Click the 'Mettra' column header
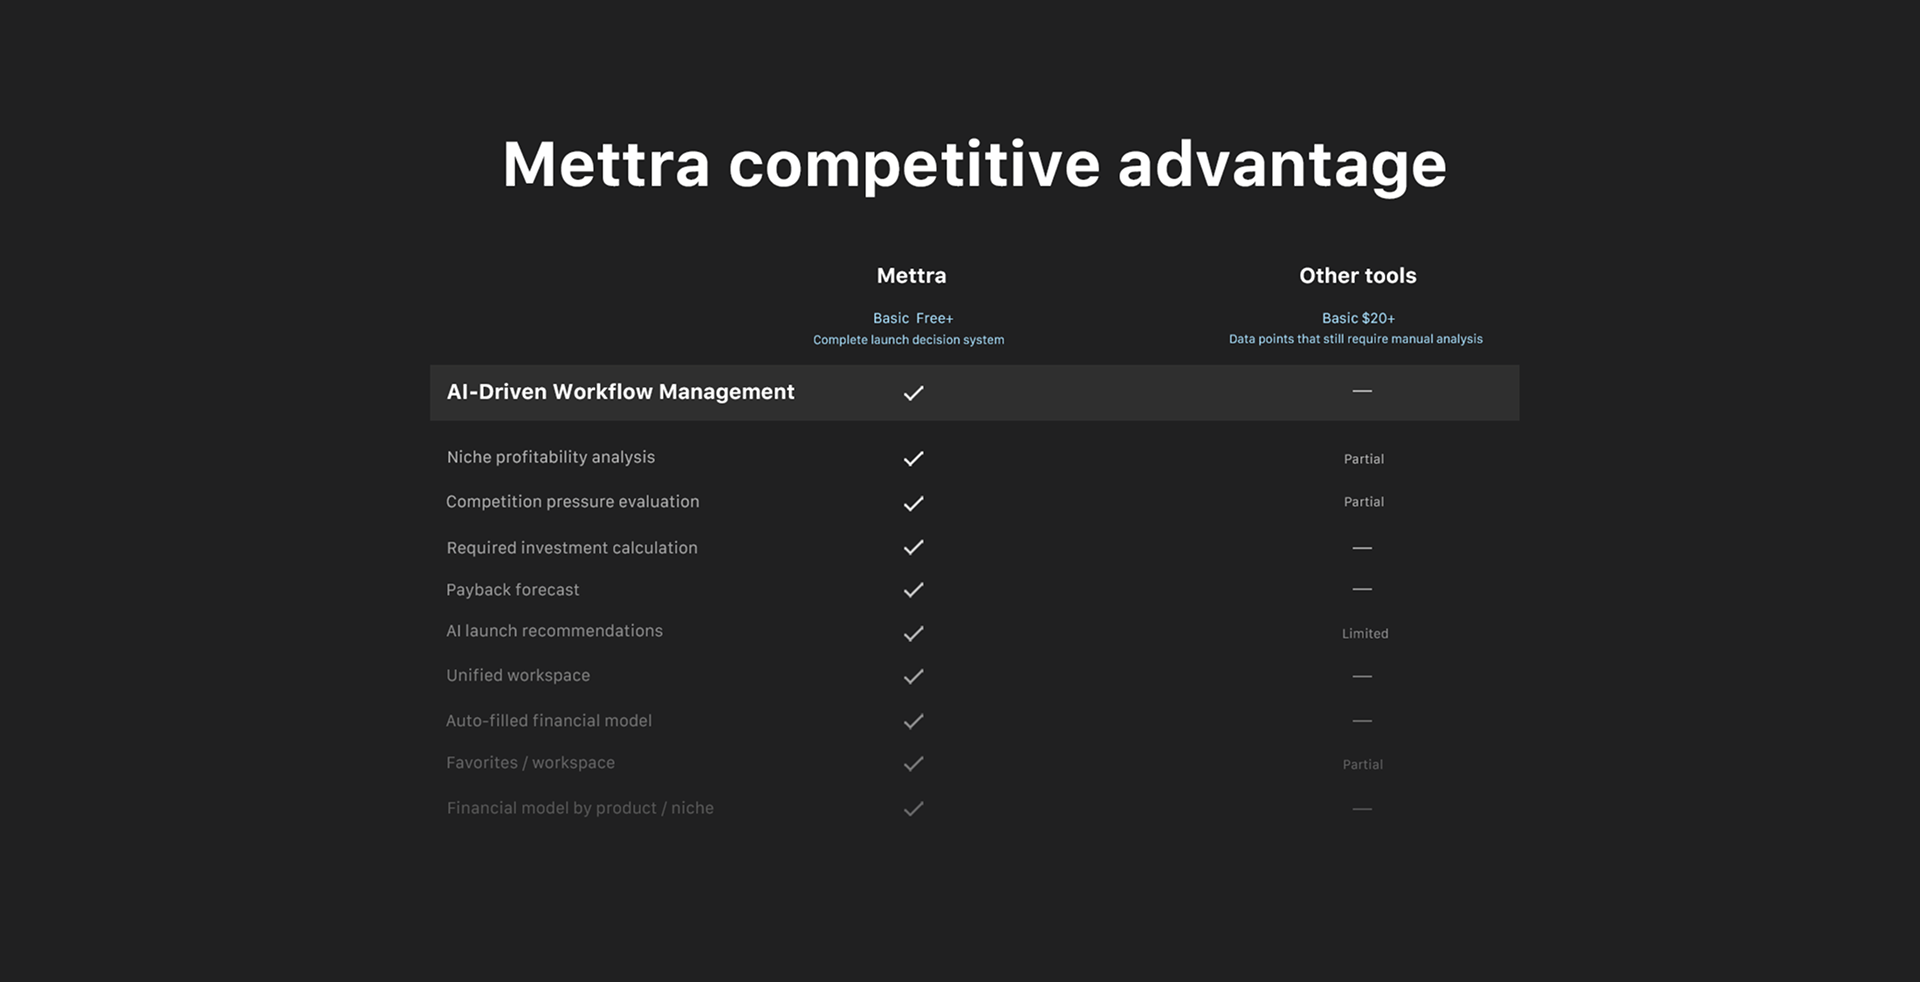1920x982 pixels. coord(911,276)
